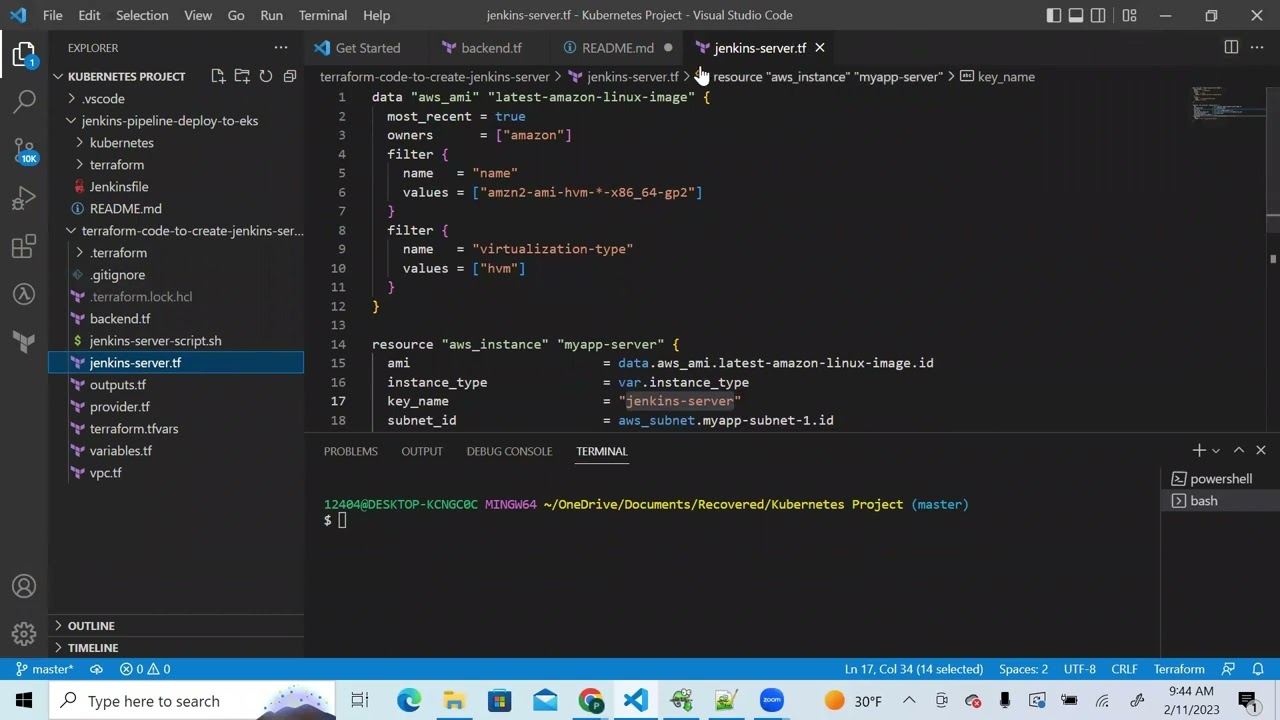Open Source Control view with 10K badge
This screenshot has width=1280, height=720.
coord(24,150)
